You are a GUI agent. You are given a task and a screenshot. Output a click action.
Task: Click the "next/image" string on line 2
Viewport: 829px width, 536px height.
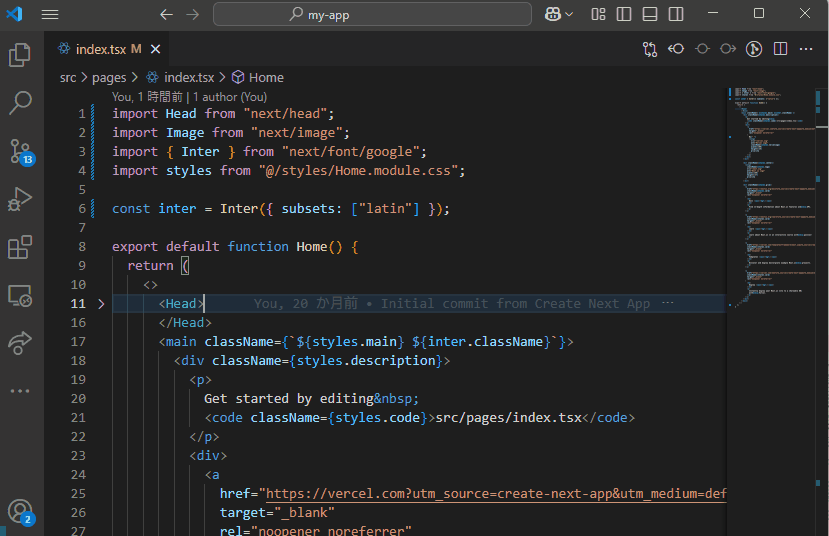coord(297,133)
